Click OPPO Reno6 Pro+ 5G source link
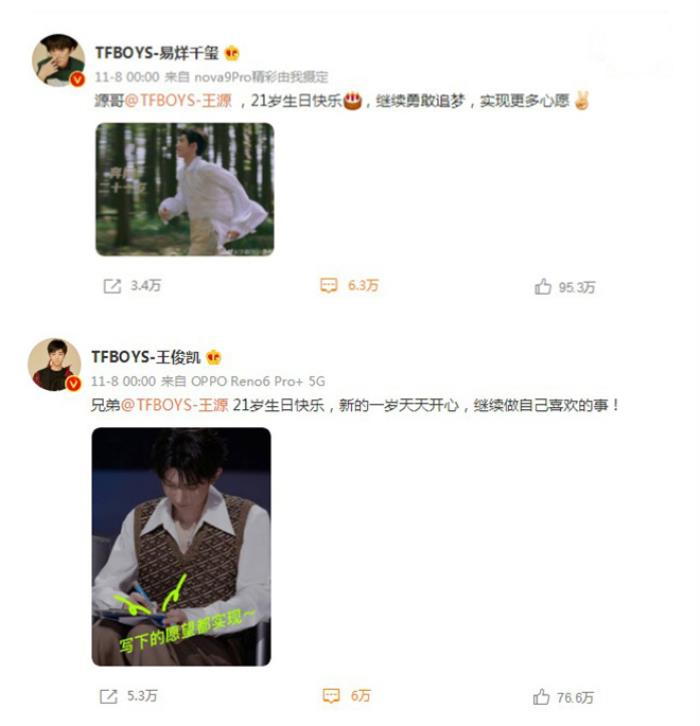 258,382
